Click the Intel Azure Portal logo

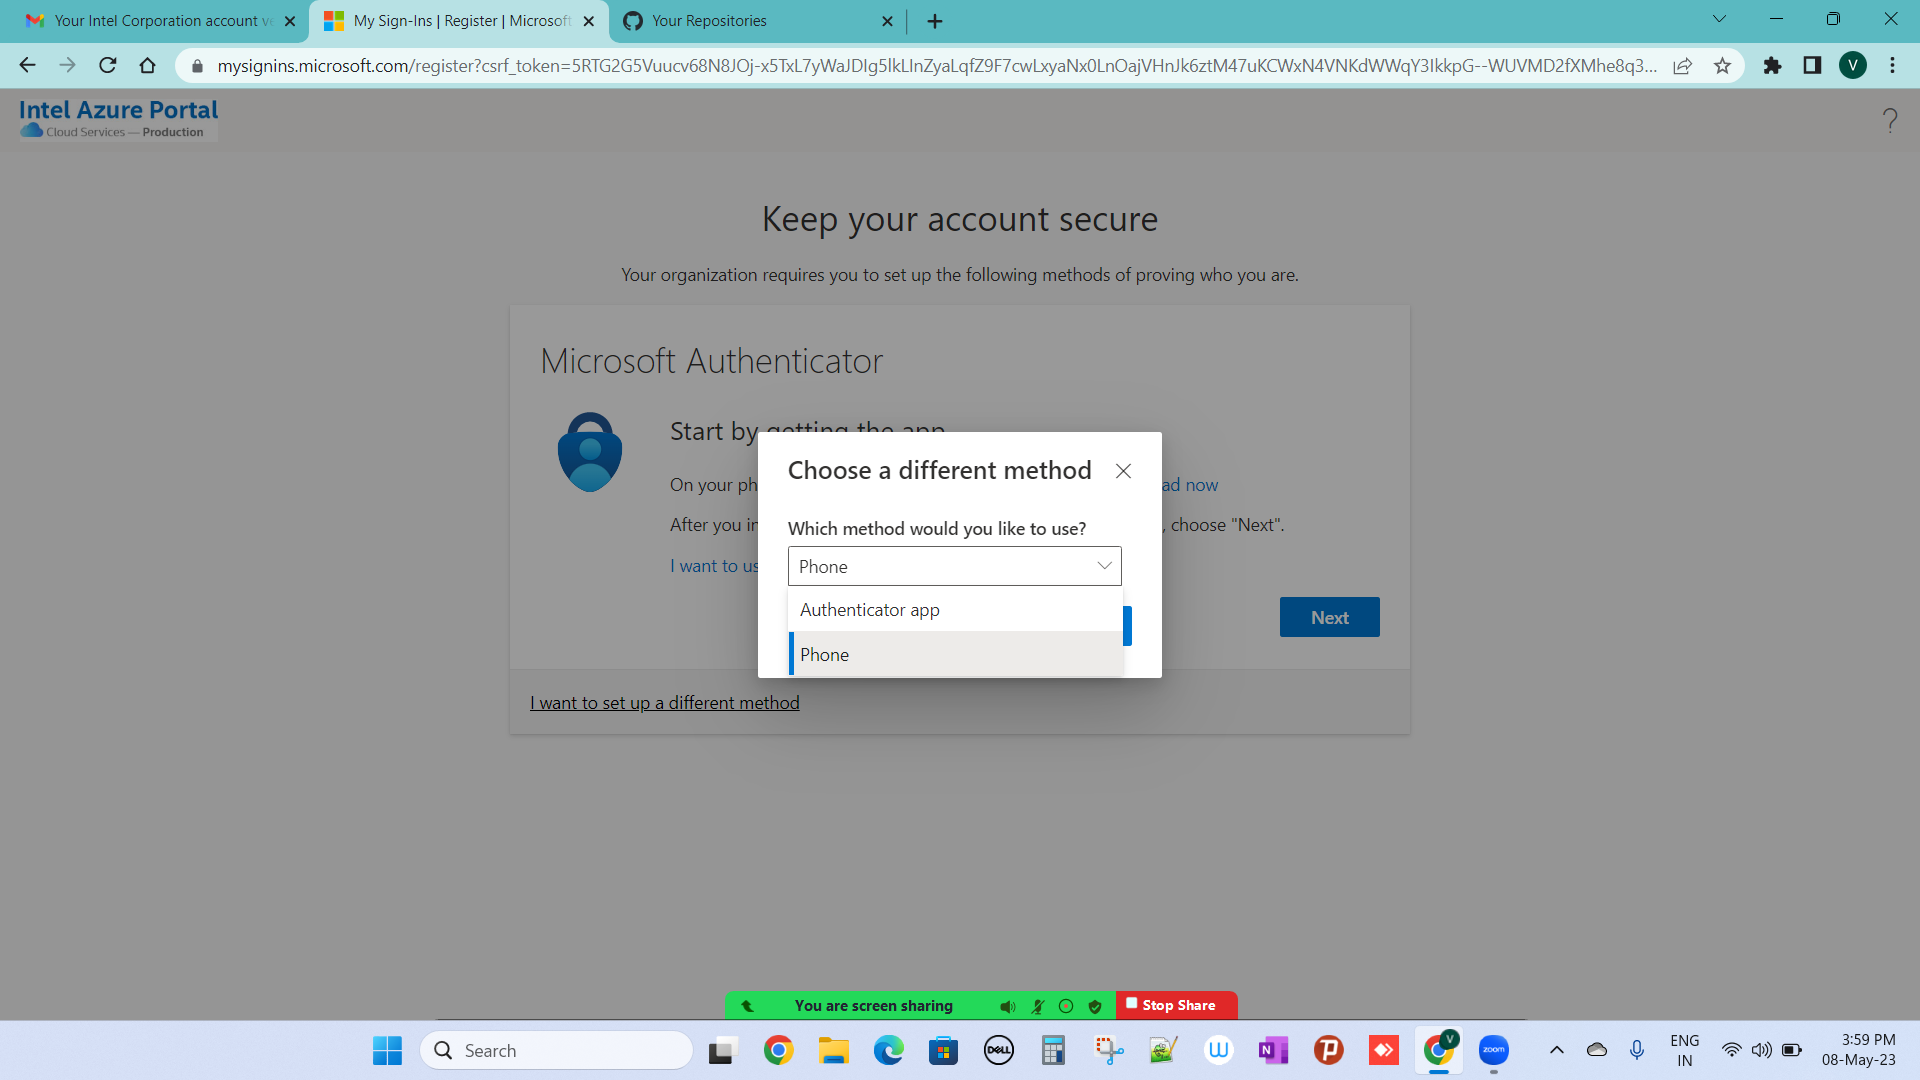tap(118, 118)
